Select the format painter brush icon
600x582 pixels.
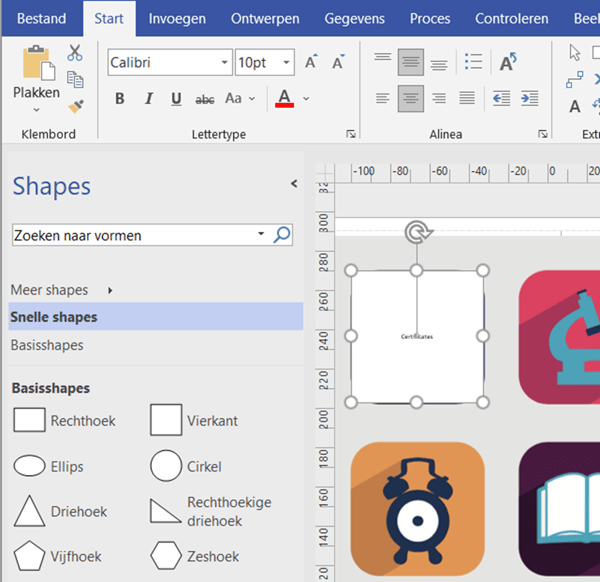tap(76, 105)
